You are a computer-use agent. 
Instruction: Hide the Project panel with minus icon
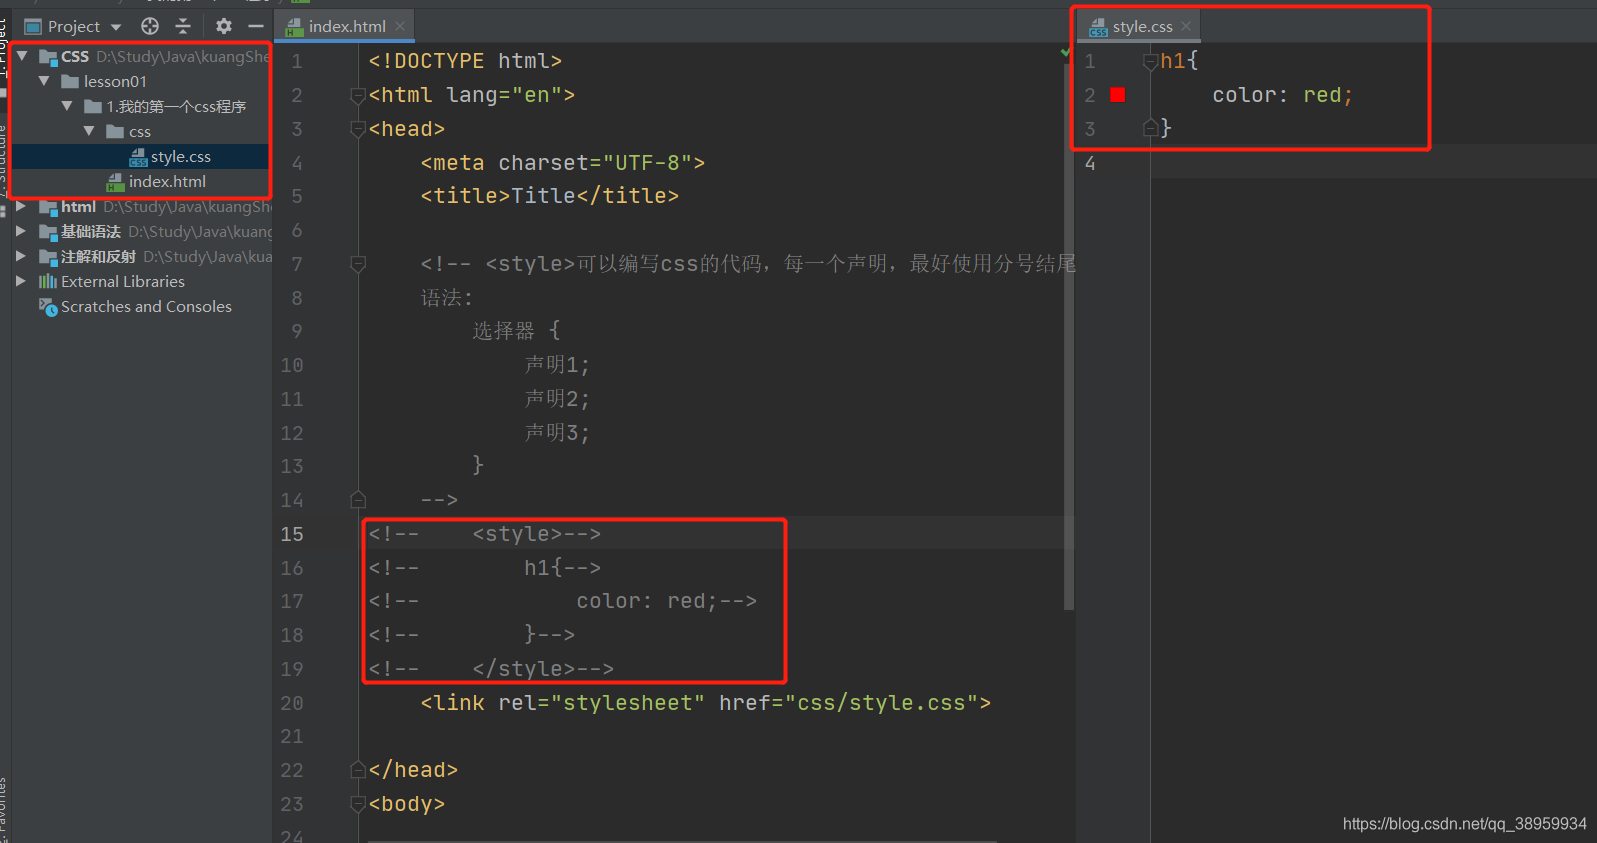(x=256, y=26)
